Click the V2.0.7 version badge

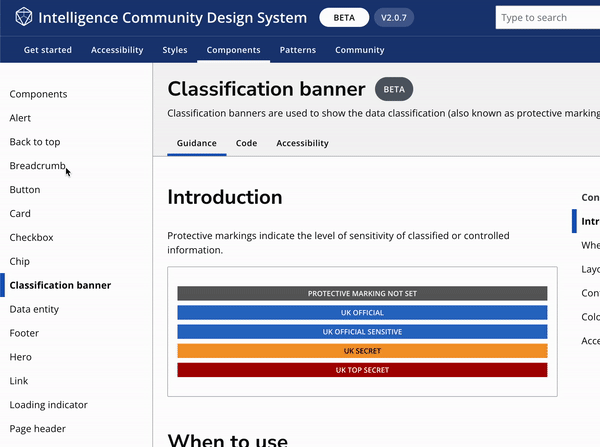pos(394,18)
